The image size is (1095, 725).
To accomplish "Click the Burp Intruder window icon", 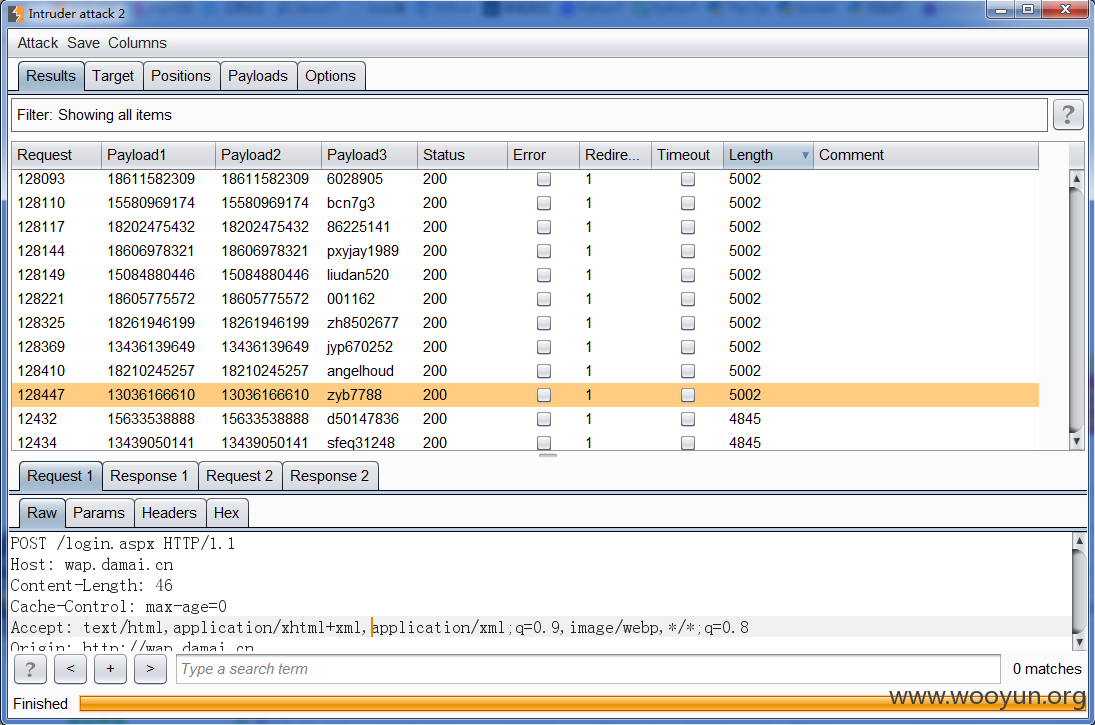I will pos(15,13).
